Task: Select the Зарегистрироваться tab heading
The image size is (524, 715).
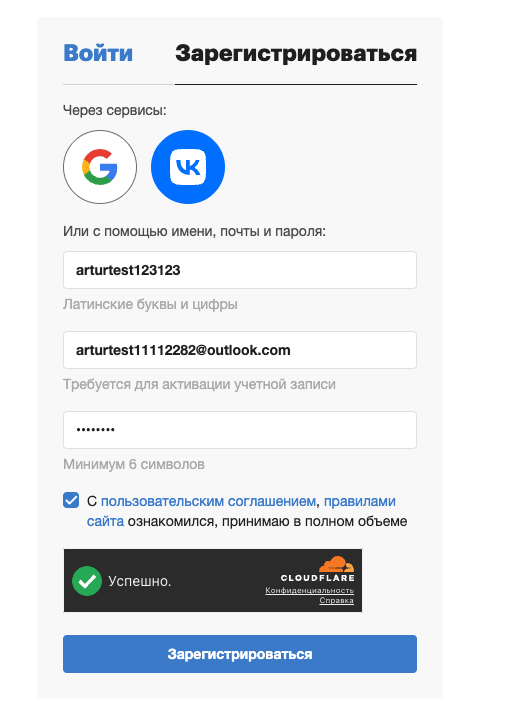Action: pyautogui.click(x=296, y=54)
